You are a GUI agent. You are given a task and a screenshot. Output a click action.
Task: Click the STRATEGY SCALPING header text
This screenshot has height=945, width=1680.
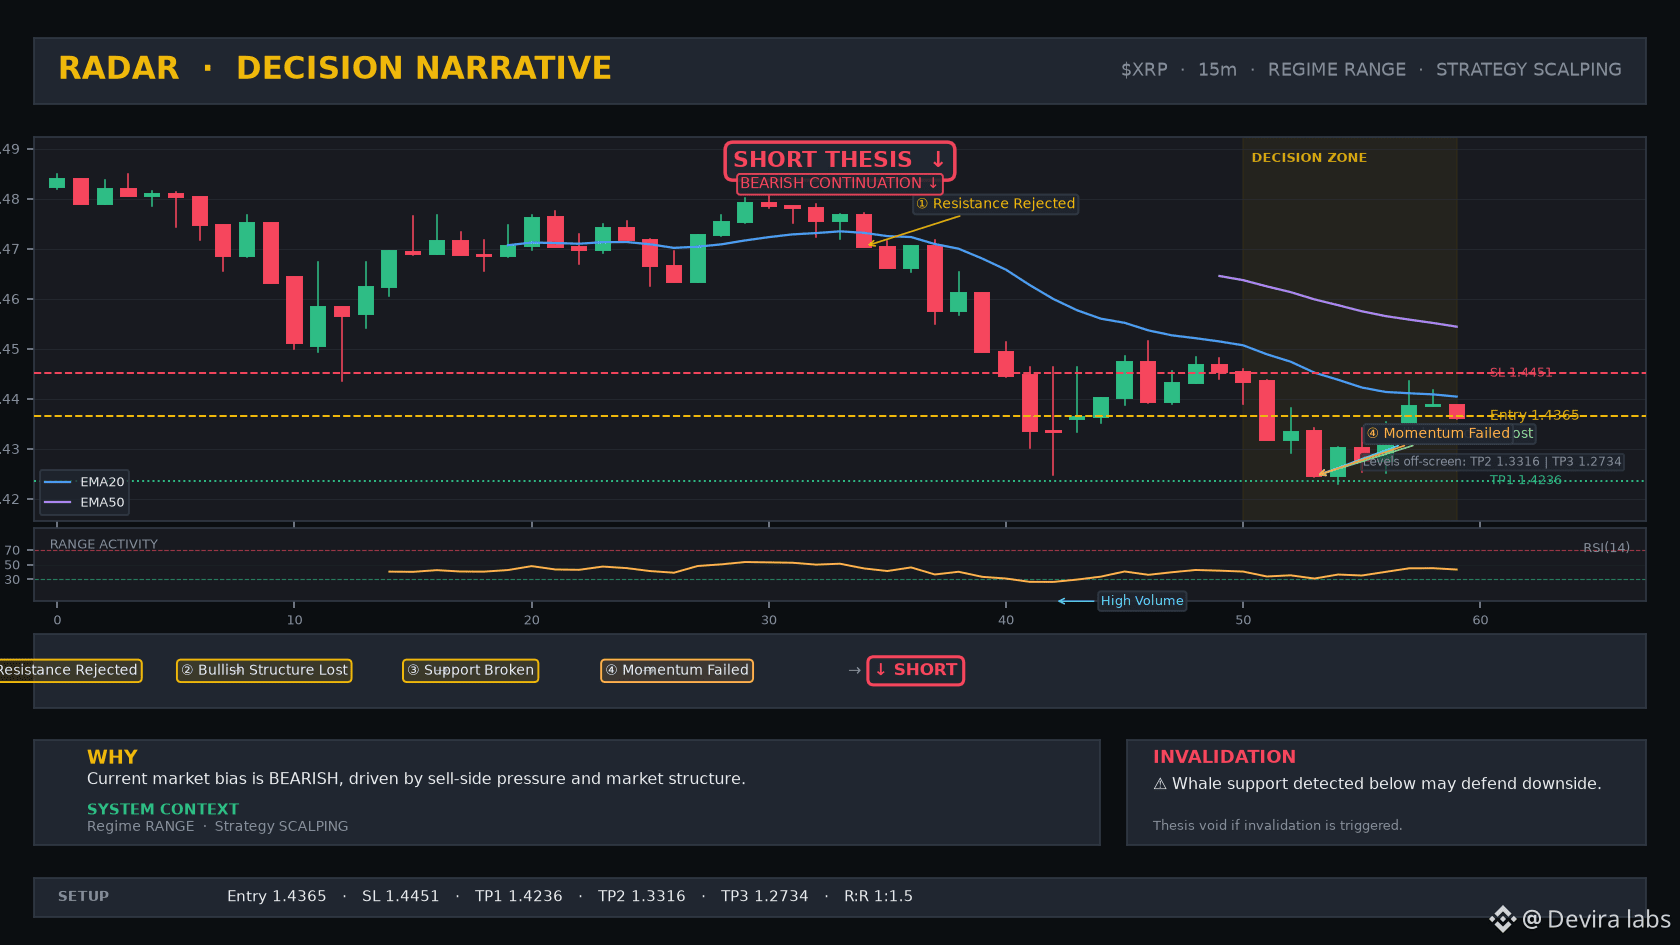click(1529, 69)
